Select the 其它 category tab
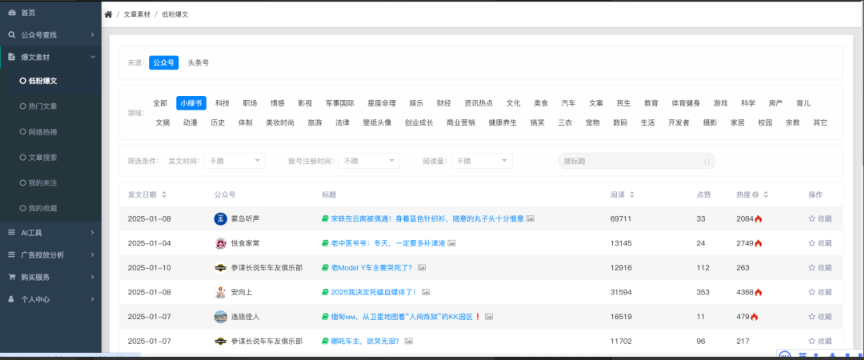This screenshot has height=360, width=864. point(820,123)
